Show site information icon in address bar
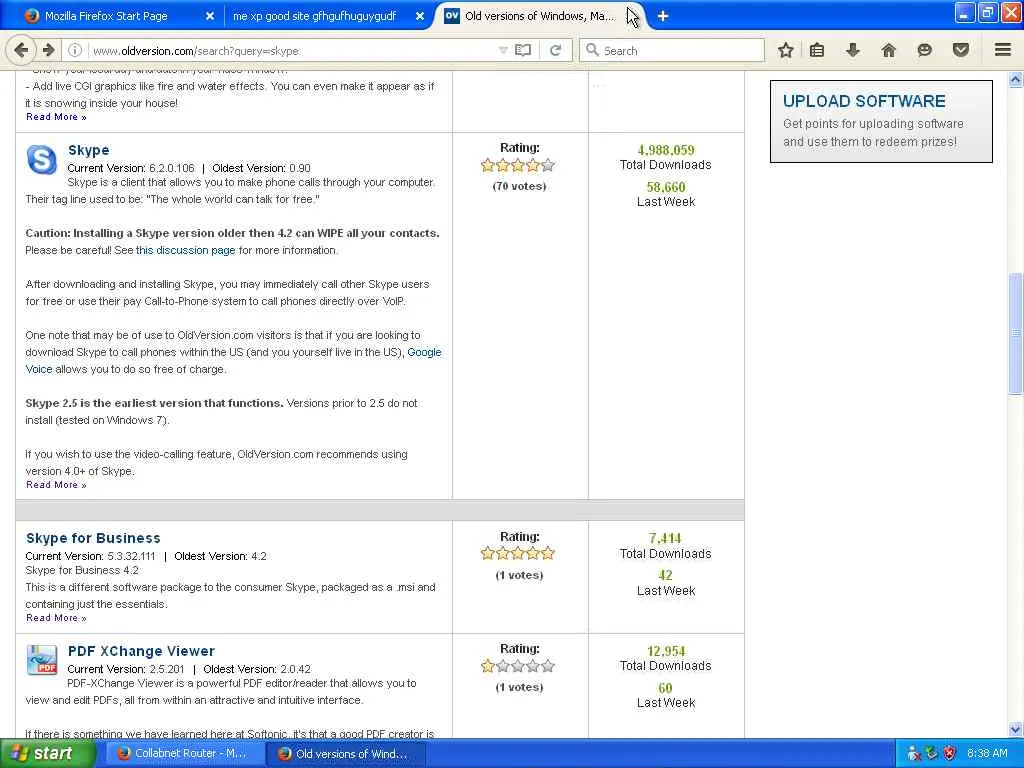Image resolution: width=1024 pixels, height=768 pixels. point(75,50)
